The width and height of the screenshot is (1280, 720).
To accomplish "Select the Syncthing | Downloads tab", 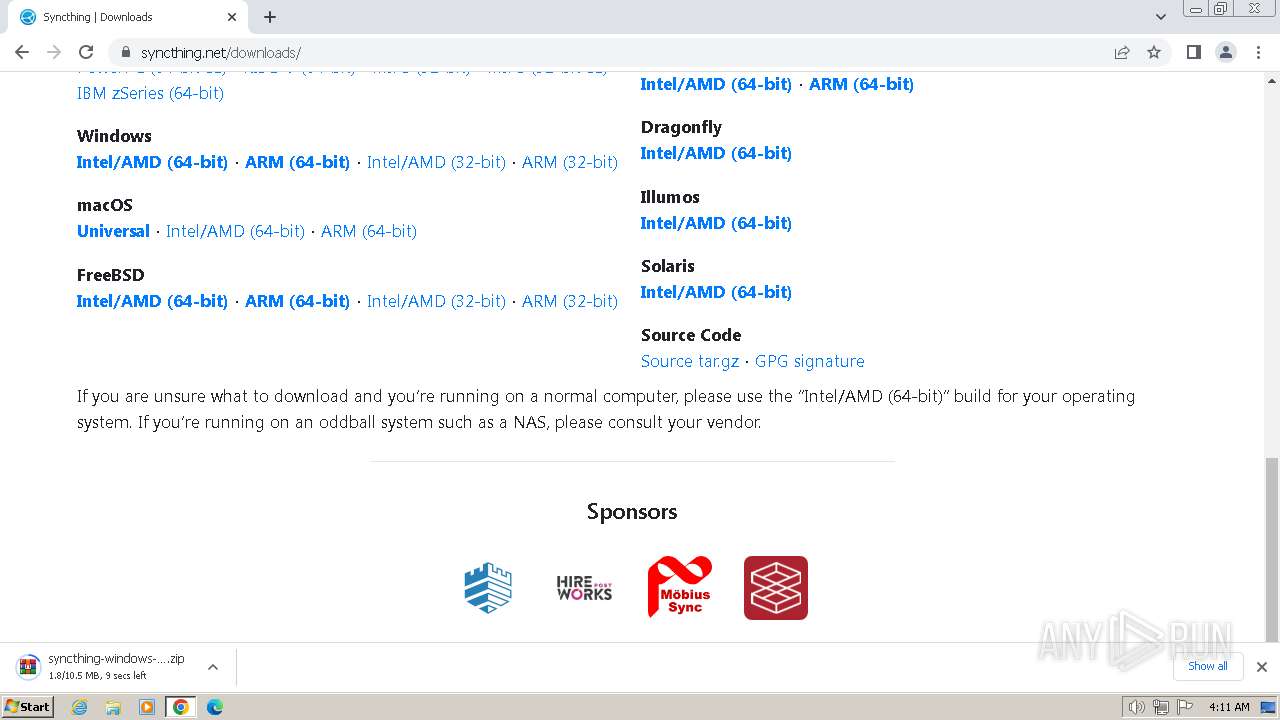I will tap(126, 17).
